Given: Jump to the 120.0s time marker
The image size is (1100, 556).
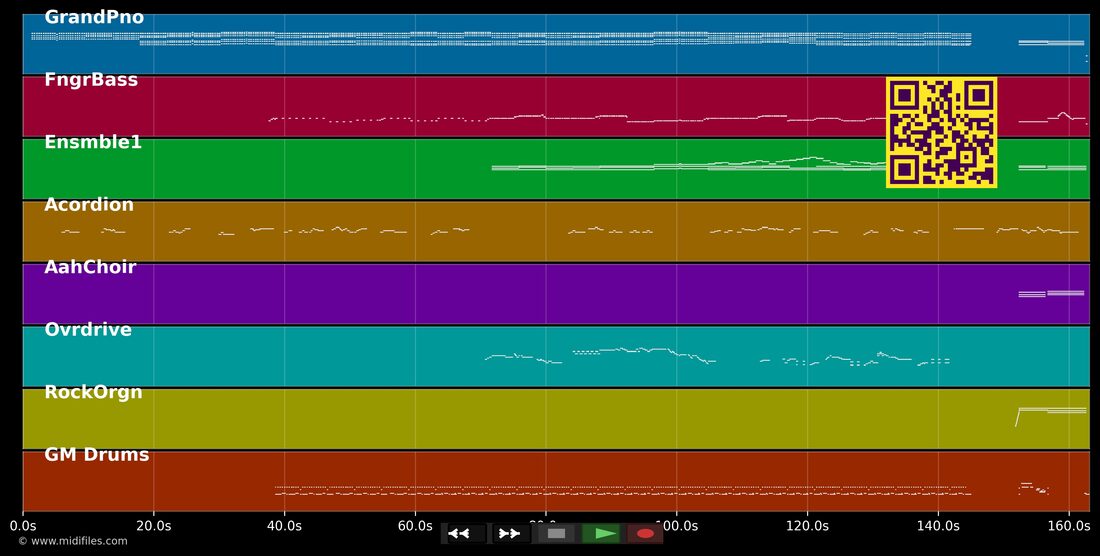Looking at the screenshot, I should pyautogui.click(x=807, y=525).
